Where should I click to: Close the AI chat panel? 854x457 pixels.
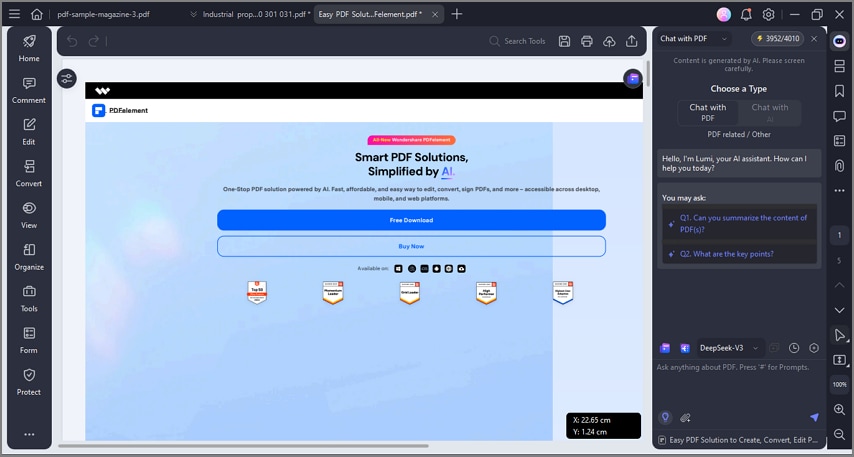click(x=814, y=39)
